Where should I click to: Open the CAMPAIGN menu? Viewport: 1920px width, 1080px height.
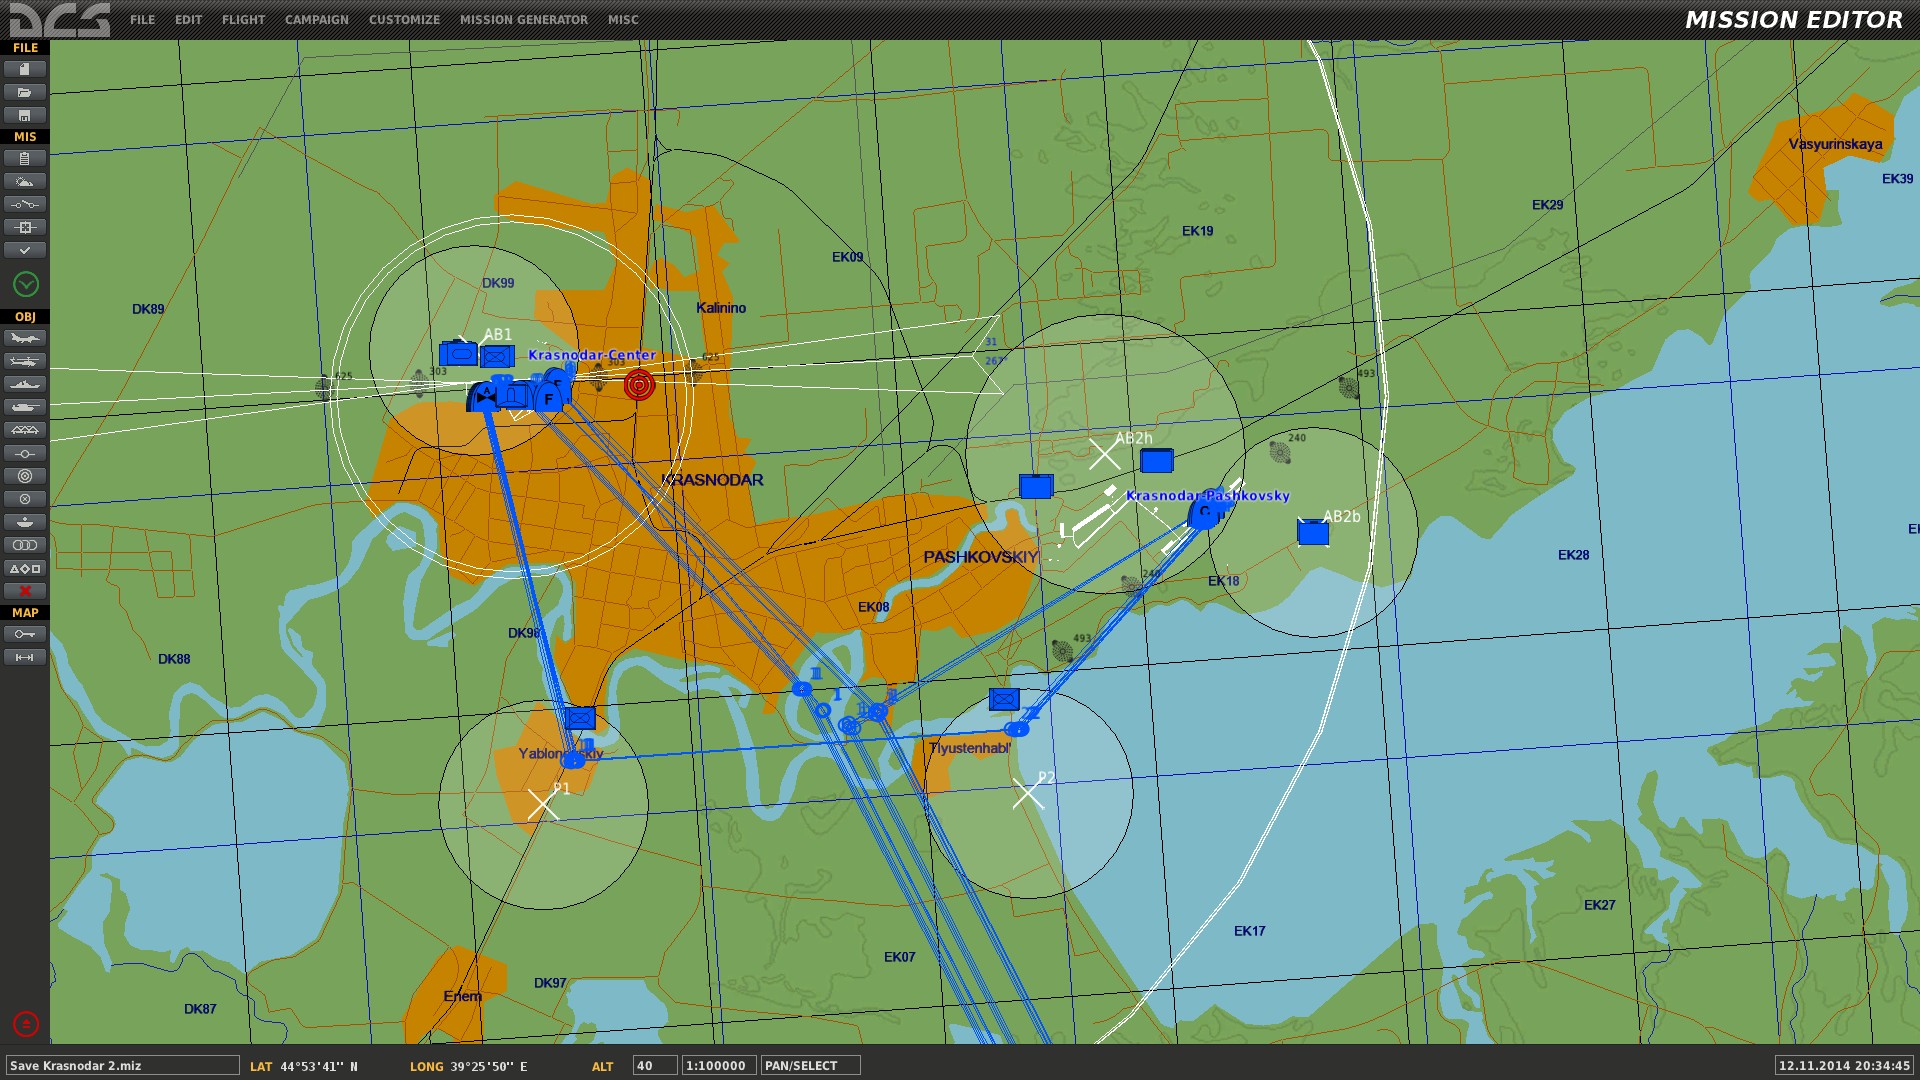point(316,20)
